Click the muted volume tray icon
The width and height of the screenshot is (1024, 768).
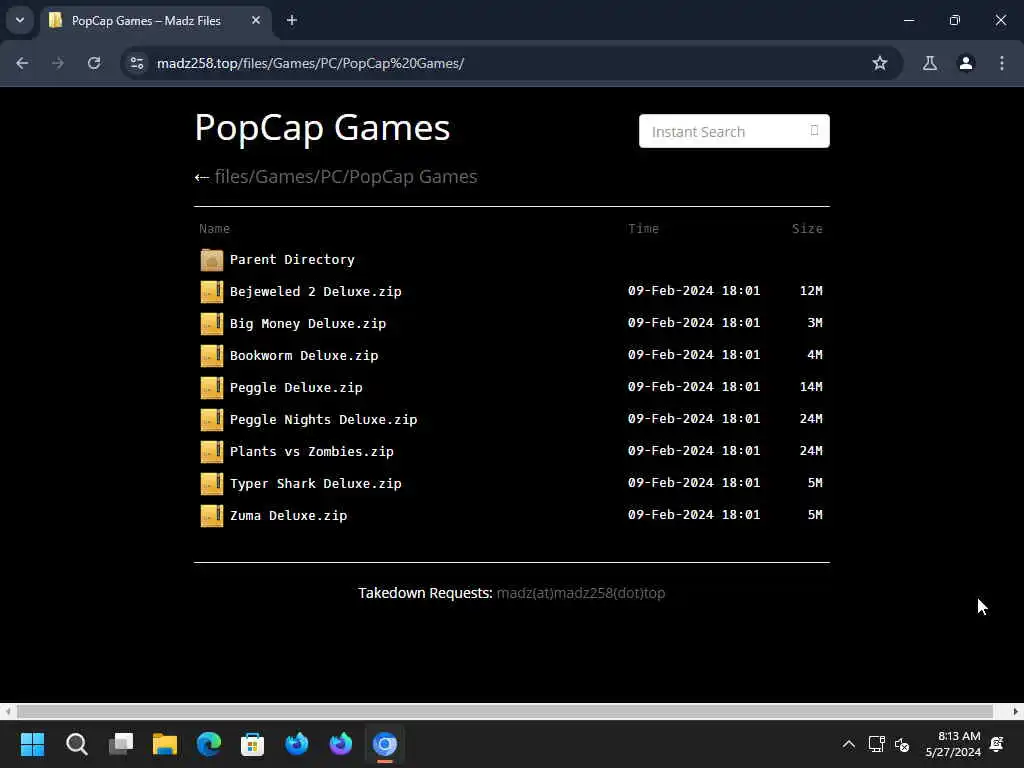click(x=902, y=744)
